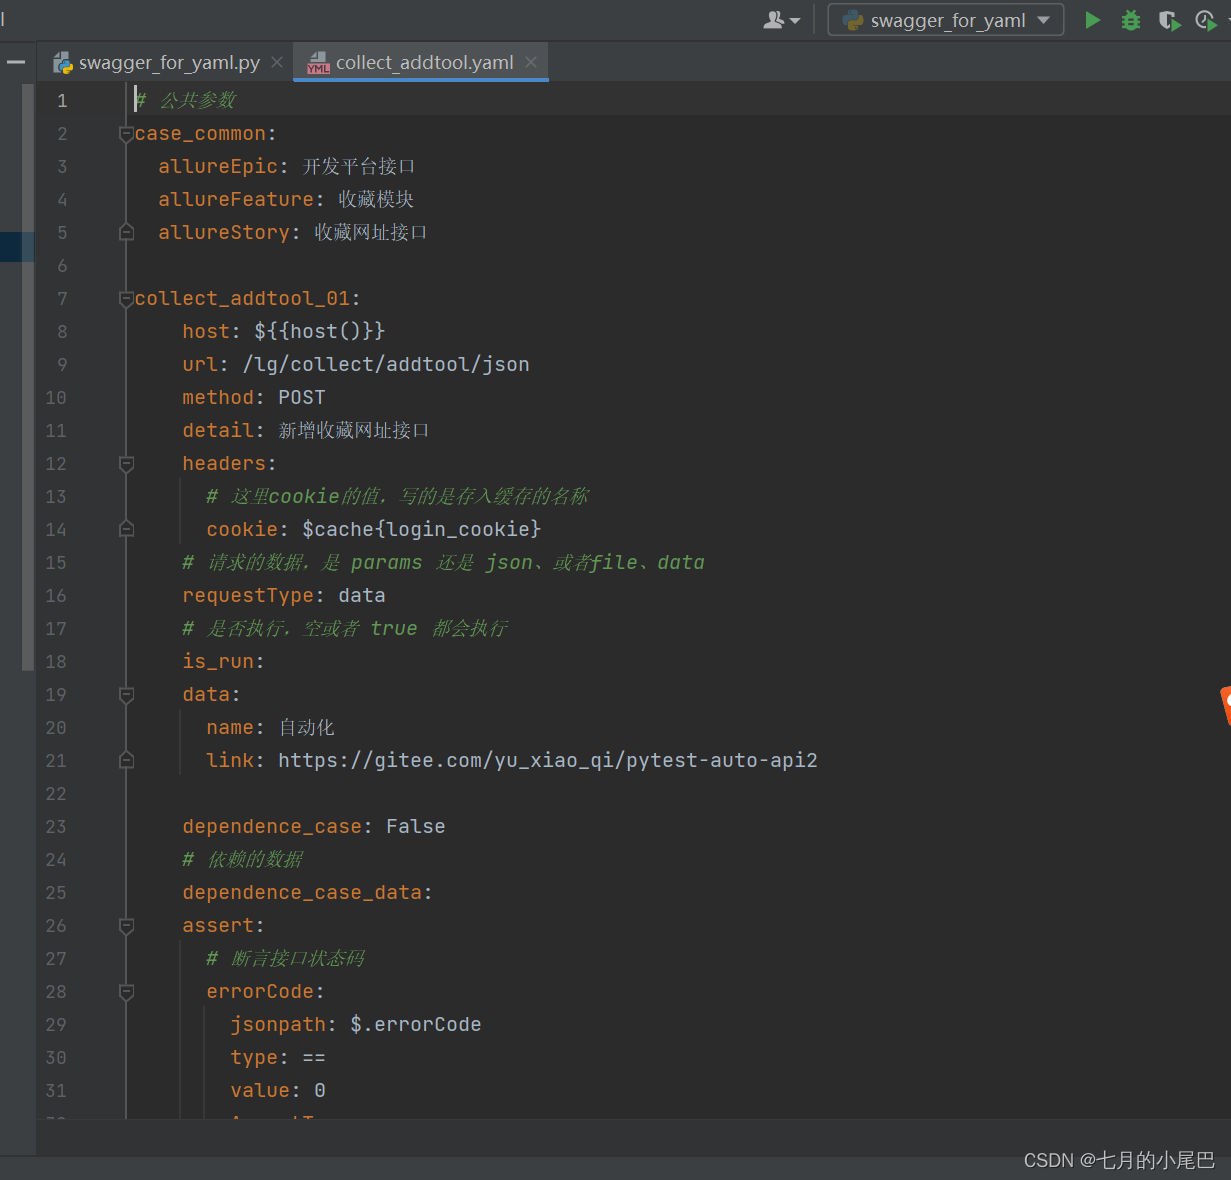
Task: Click fold end marker at link line
Action: 126,761
